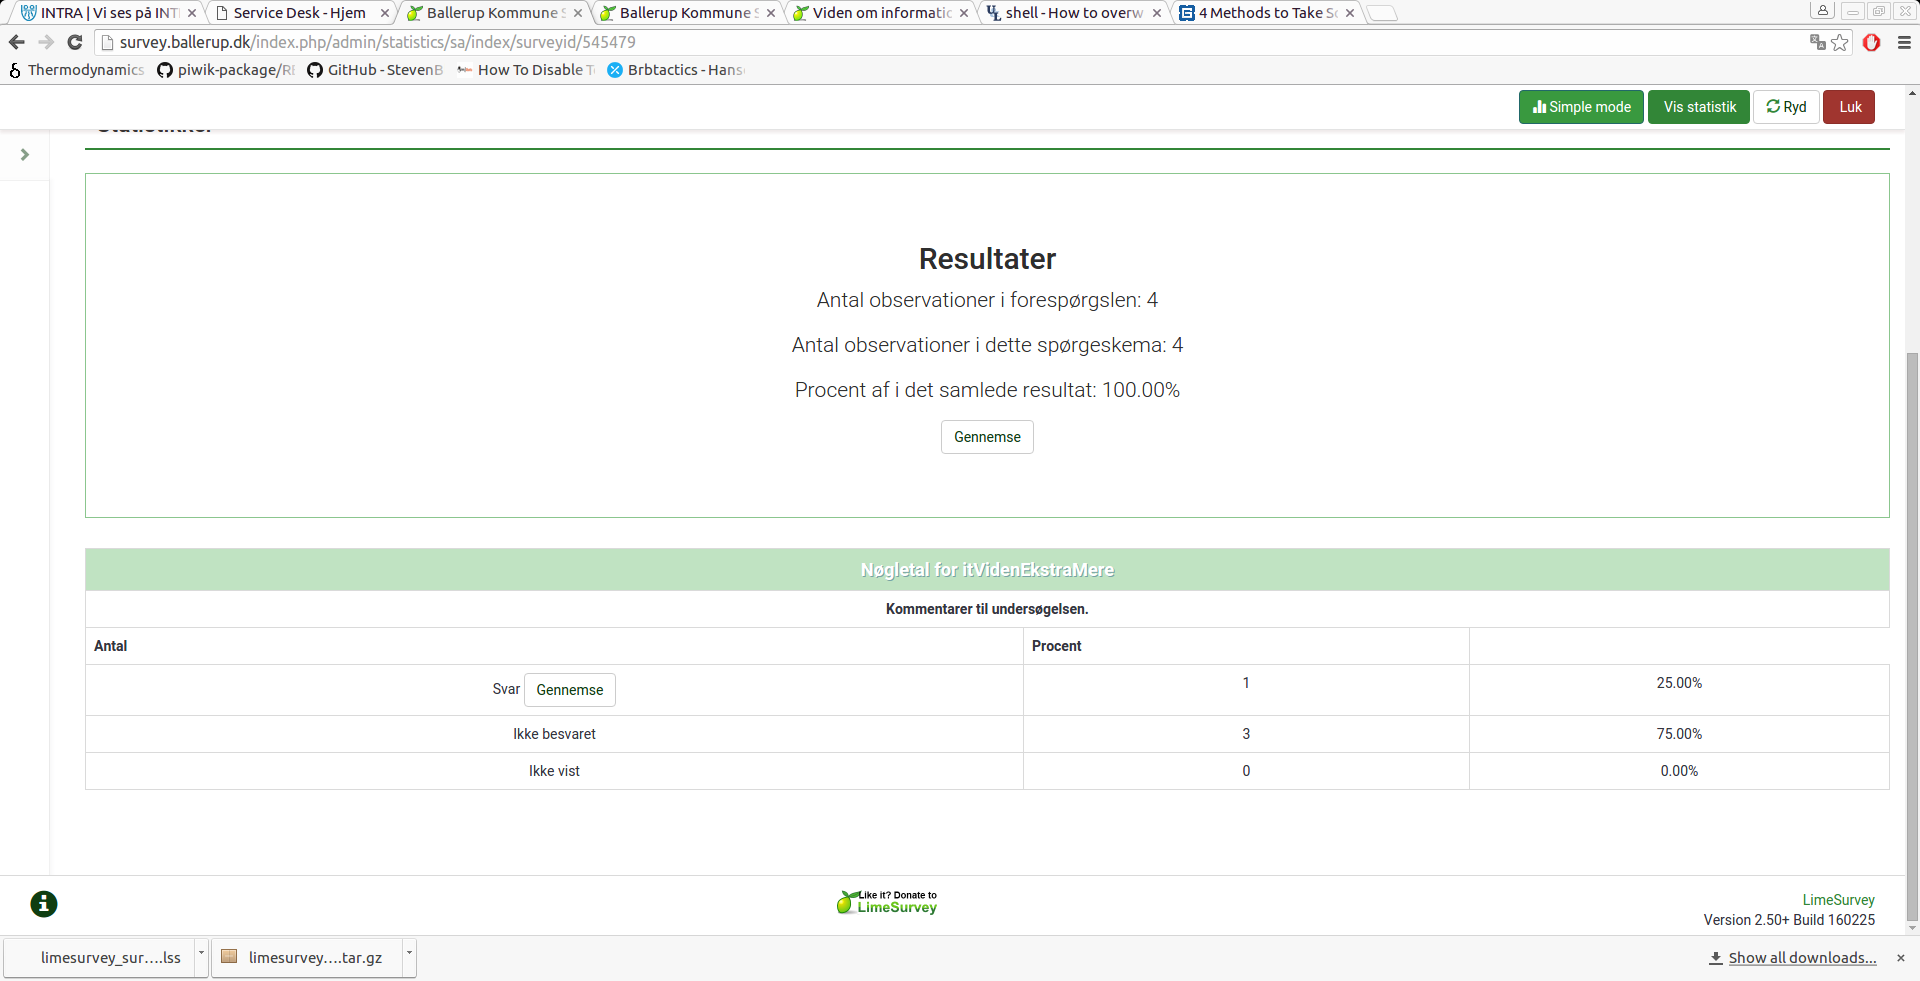Click the browser address bar
Image resolution: width=1920 pixels, height=981 pixels.
pyautogui.click(x=900, y=42)
